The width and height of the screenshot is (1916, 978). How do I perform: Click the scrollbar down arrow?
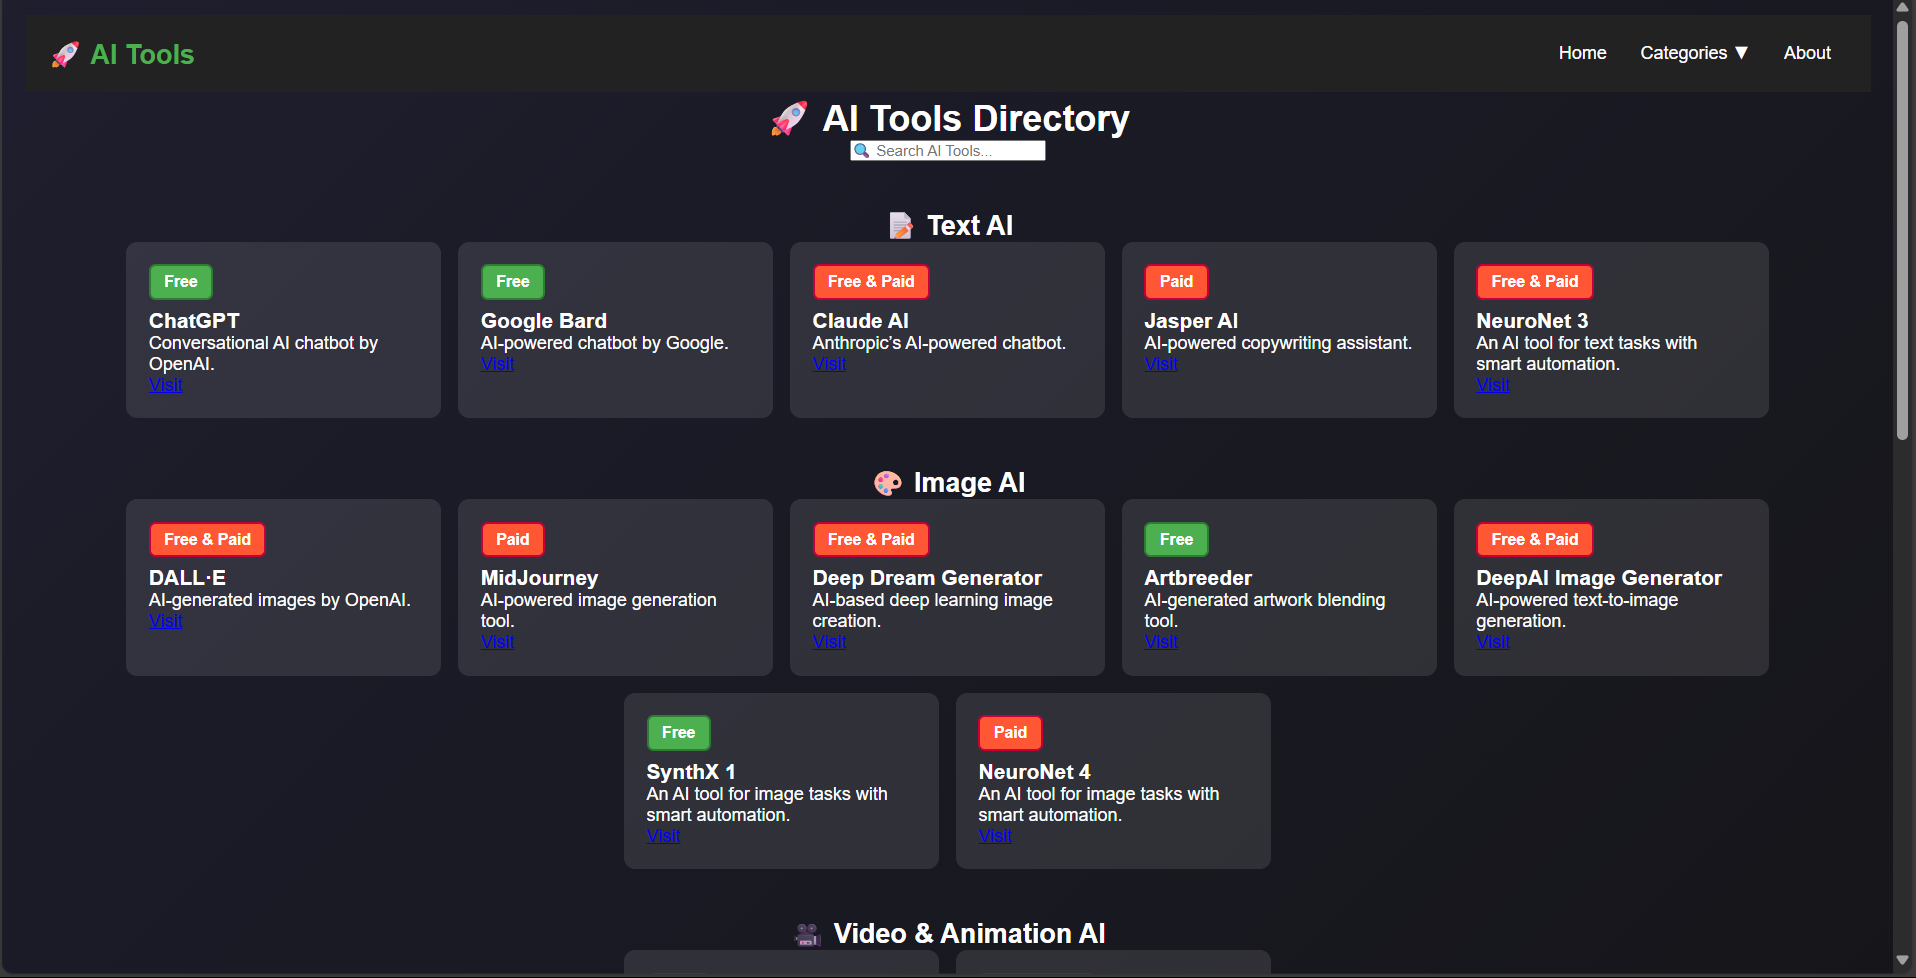pyautogui.click(x=1902, y=961)
